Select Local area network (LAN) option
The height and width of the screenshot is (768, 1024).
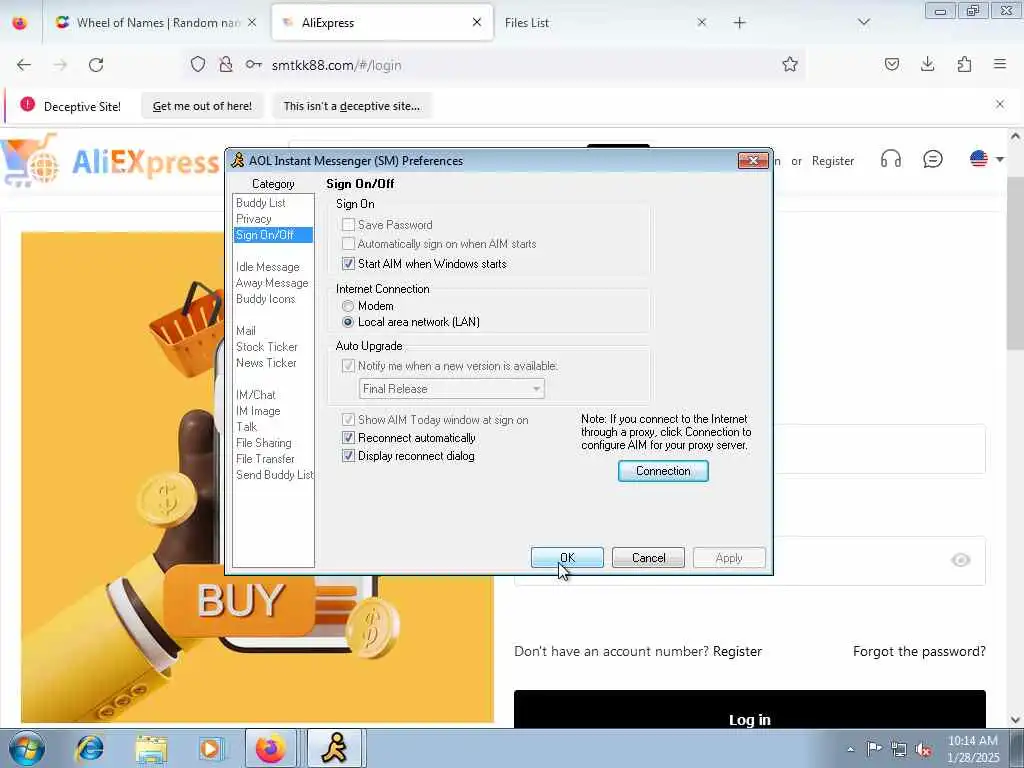pos(348,322)
